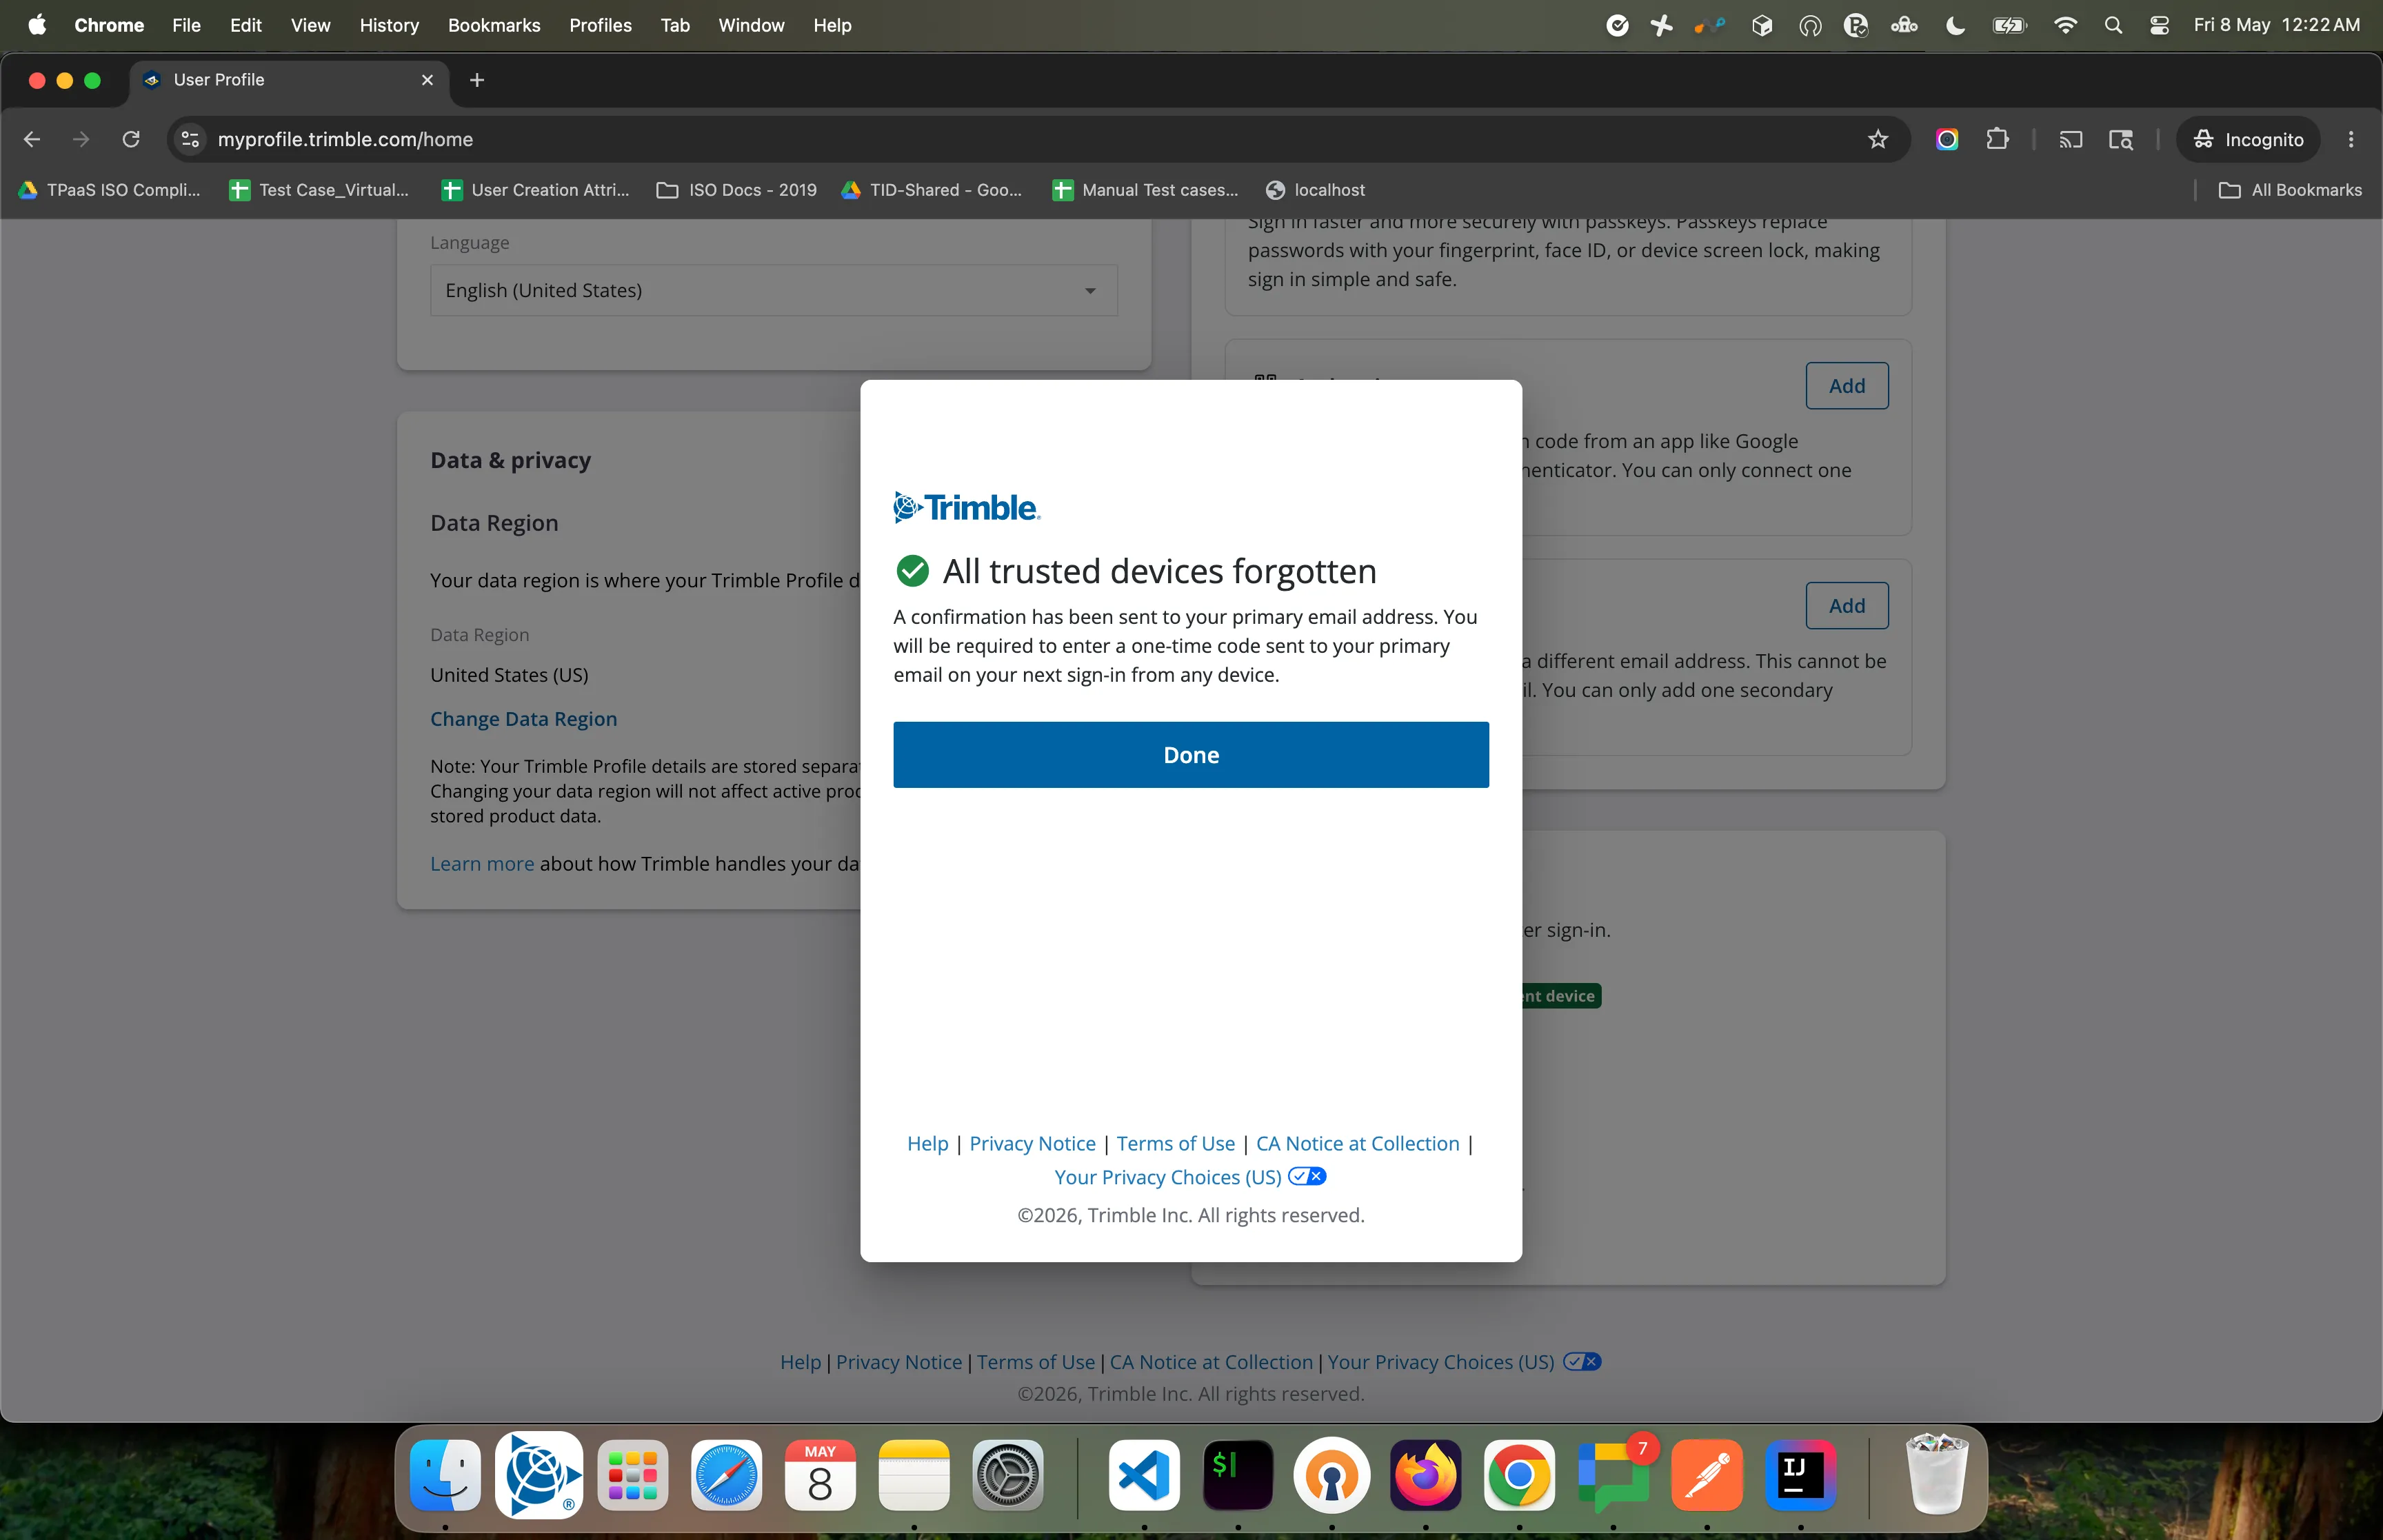Open Visual Studio Code from the Dock
Screen dimensions: 2383x1540
1143,1476
